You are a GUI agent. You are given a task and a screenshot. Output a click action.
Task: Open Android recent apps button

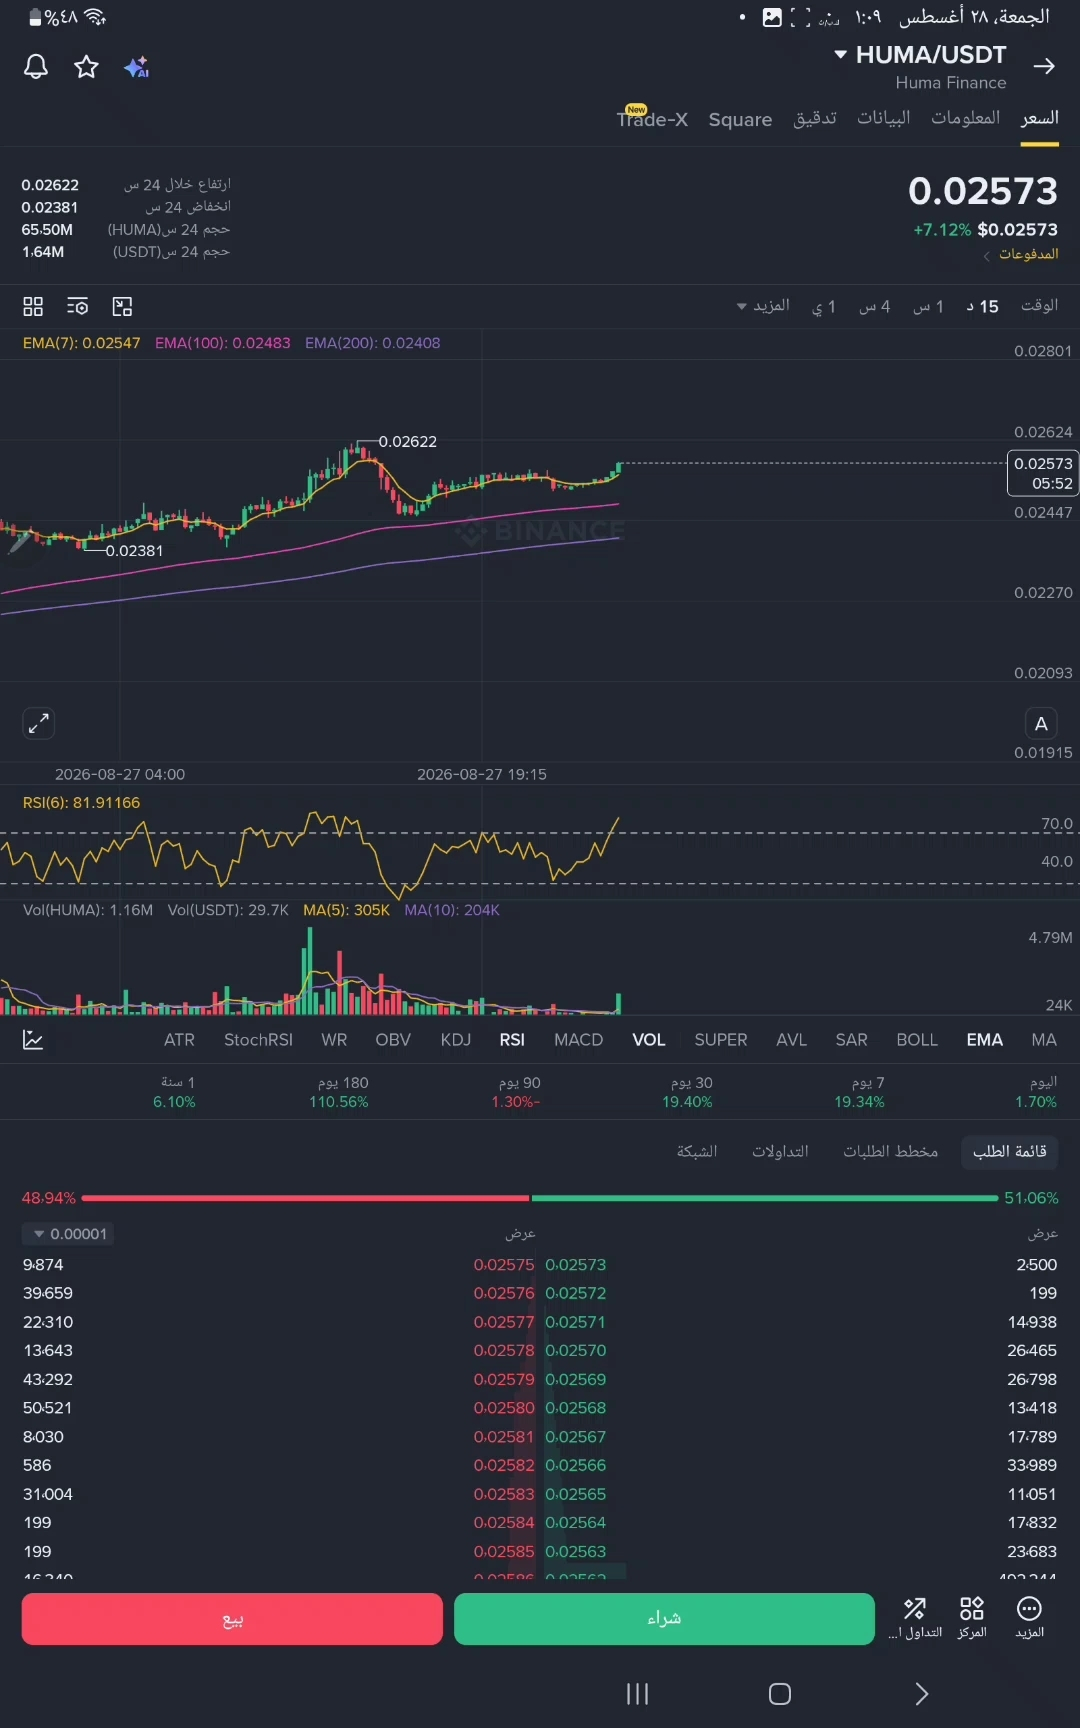[637, 1694]
